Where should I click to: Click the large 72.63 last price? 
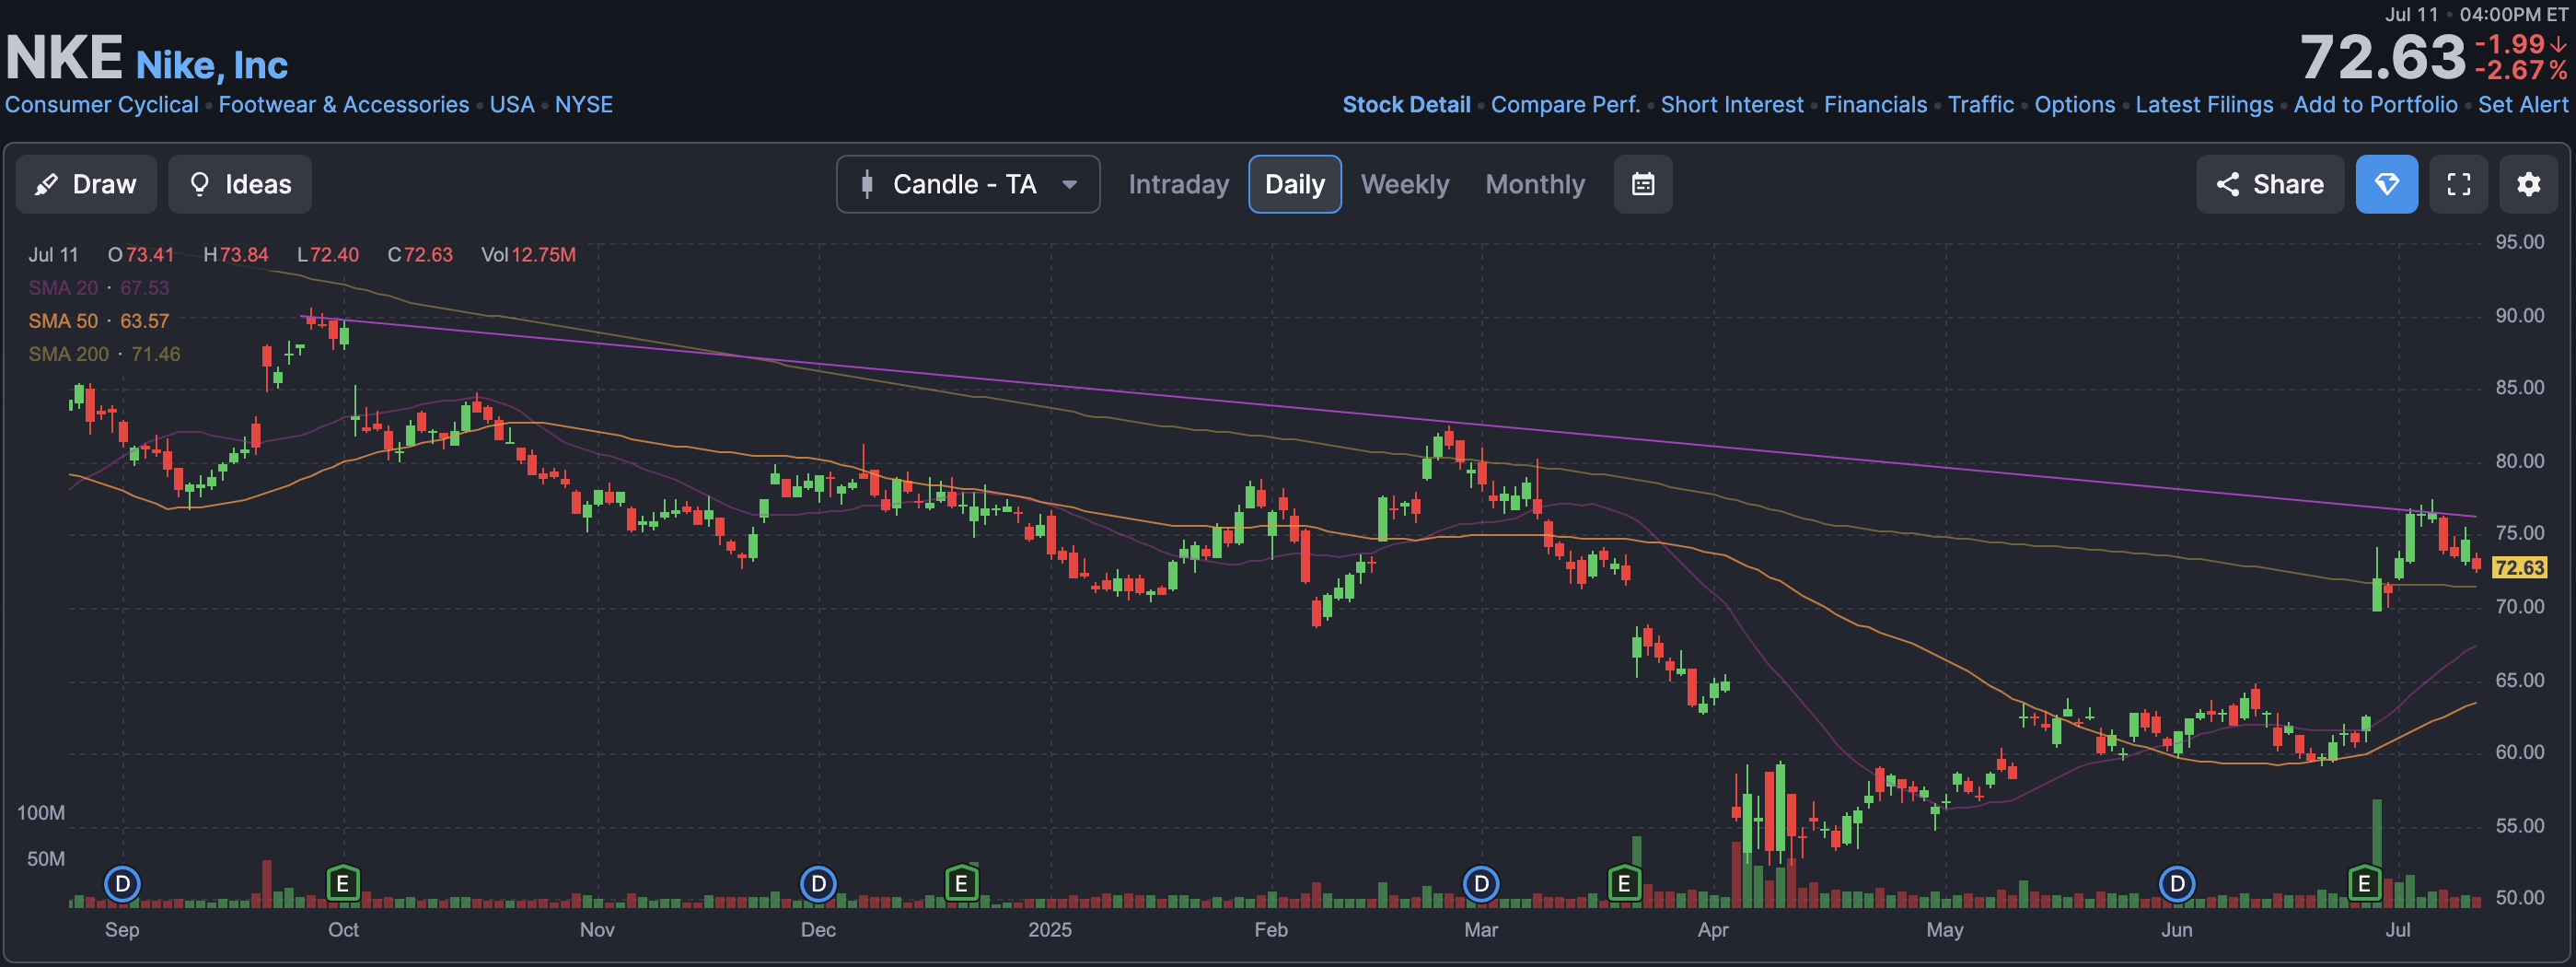[2382, 57]
